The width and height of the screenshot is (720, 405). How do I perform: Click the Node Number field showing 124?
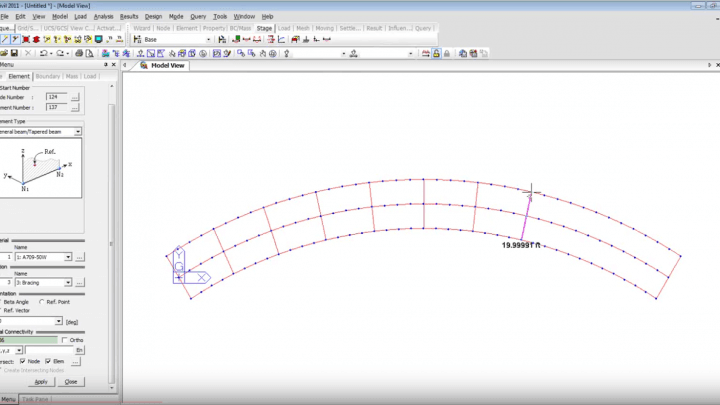coord(56,97)
